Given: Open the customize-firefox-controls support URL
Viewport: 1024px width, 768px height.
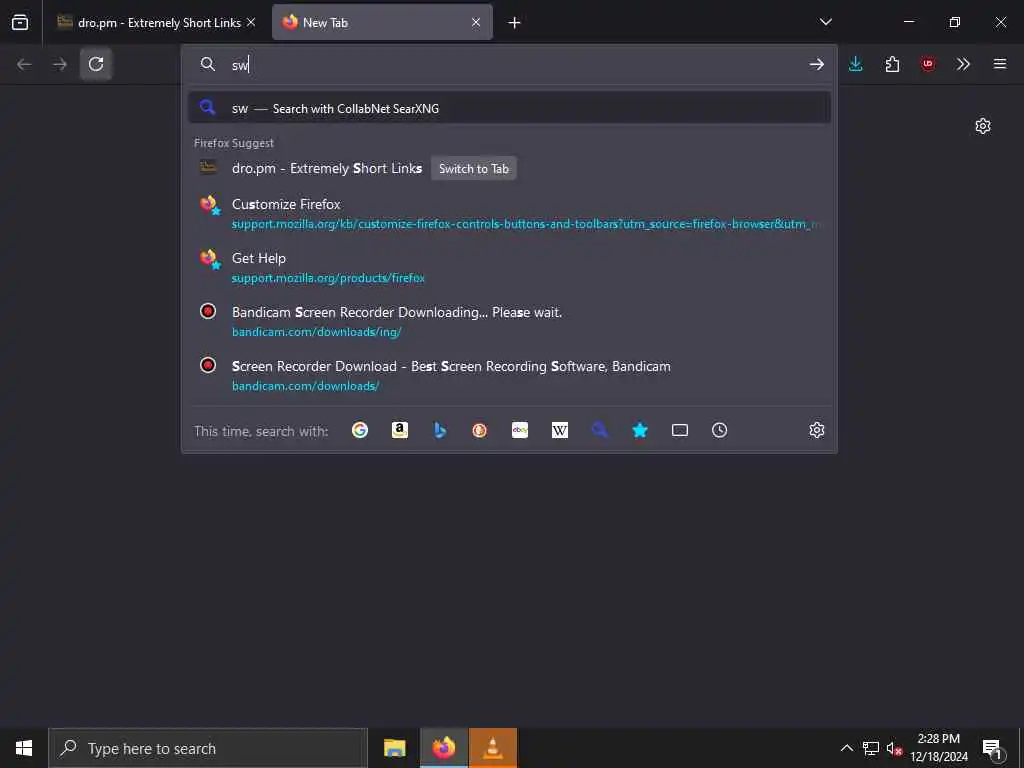Looking at the screenshot, I should coord(525,224).
